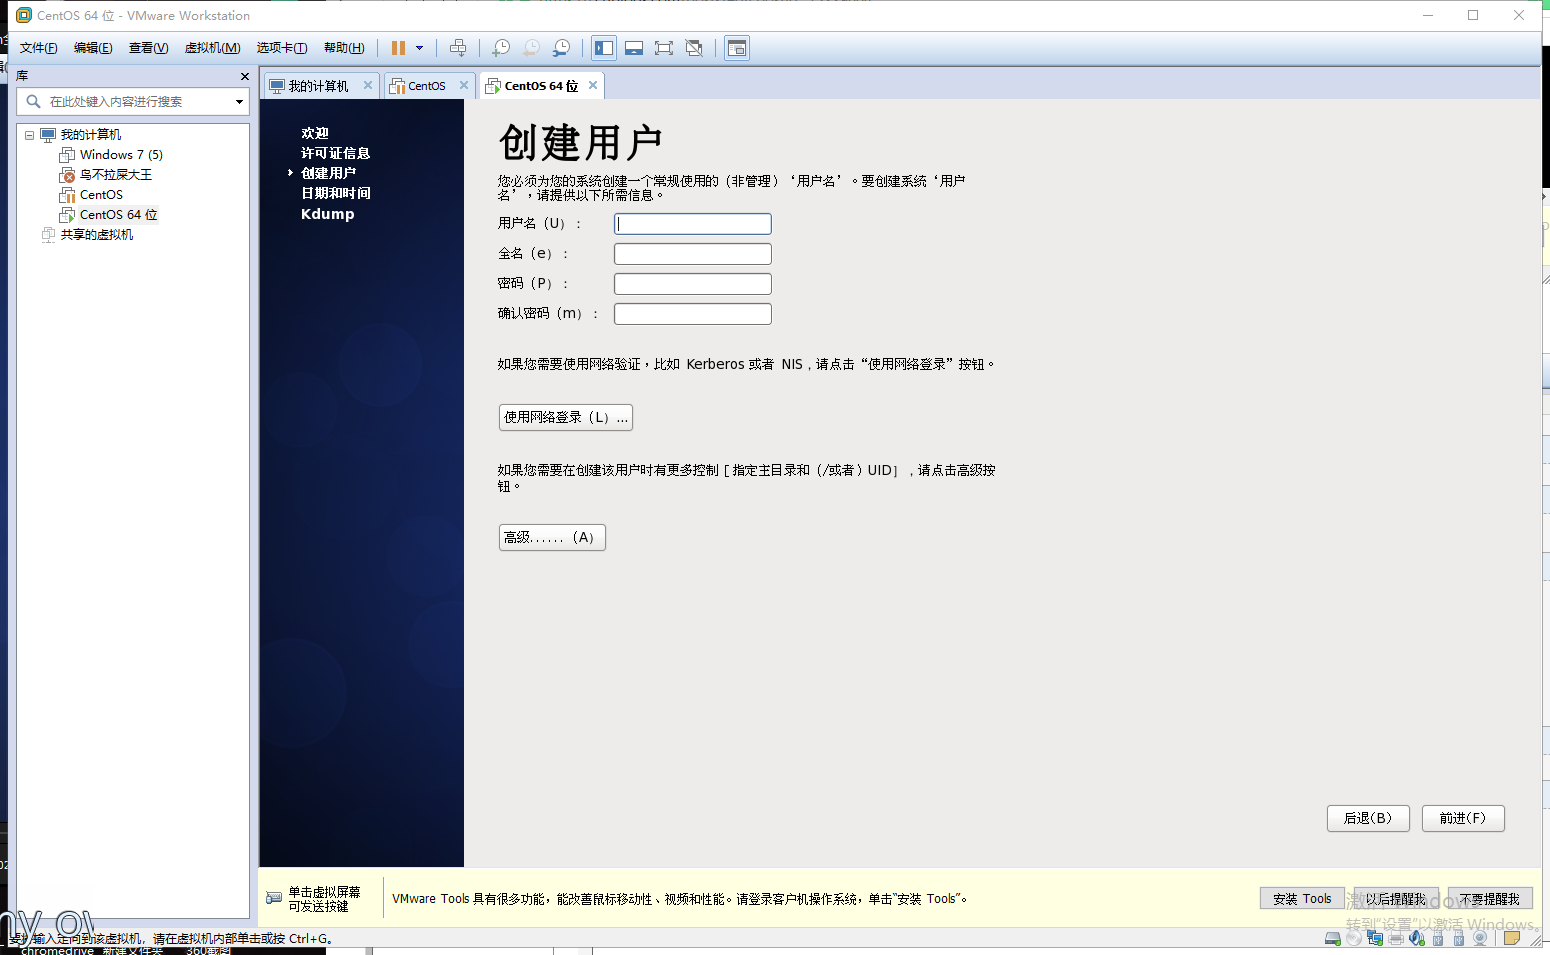This screenshot has width=1550, height=955.
Task: Click the CD/DVD drive status icon
Action: pos(1354,938)
